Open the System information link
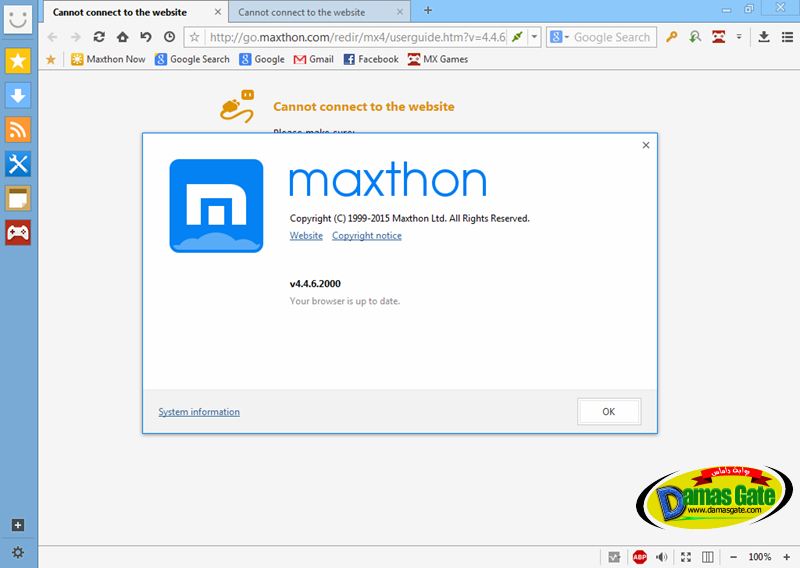 (x=199, y=412)
